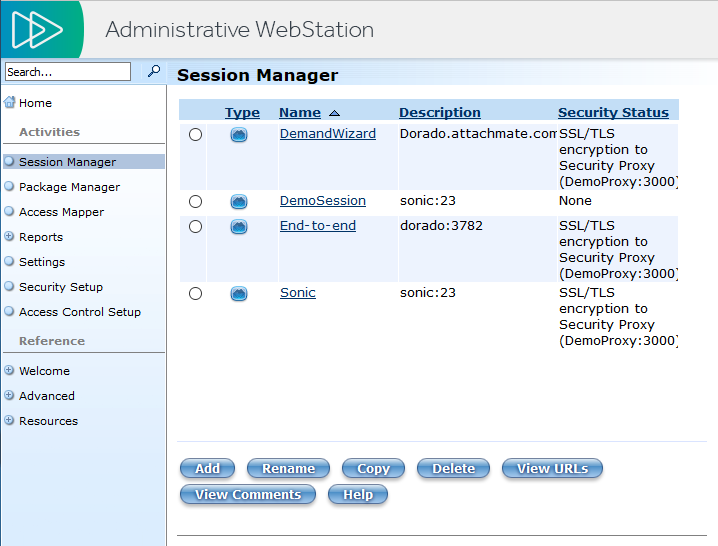This screenshot has width=718, height=546.
Task: Open Security Setup in sidebar
Action: click(61, 287)
